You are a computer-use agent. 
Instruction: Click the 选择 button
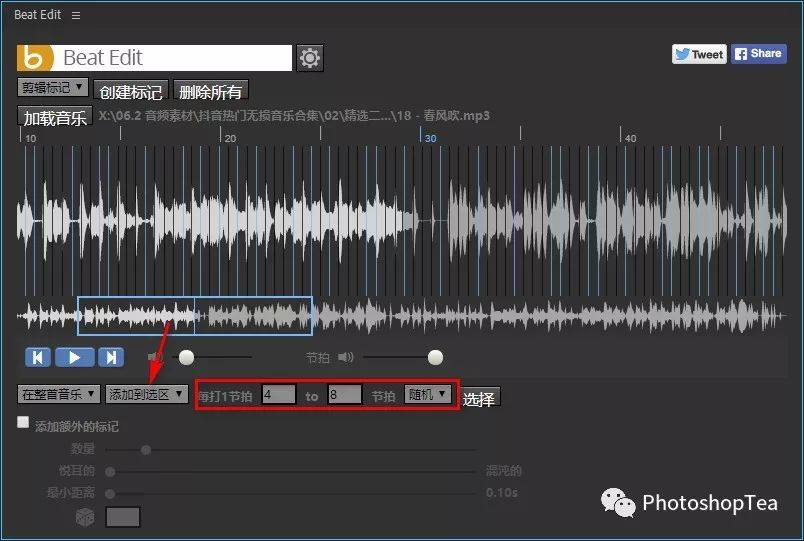(x=479, y=398)
